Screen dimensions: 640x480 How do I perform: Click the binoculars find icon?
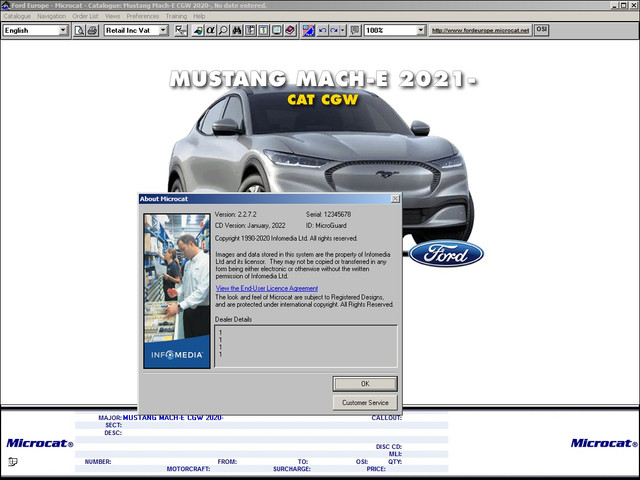[237, 31]
